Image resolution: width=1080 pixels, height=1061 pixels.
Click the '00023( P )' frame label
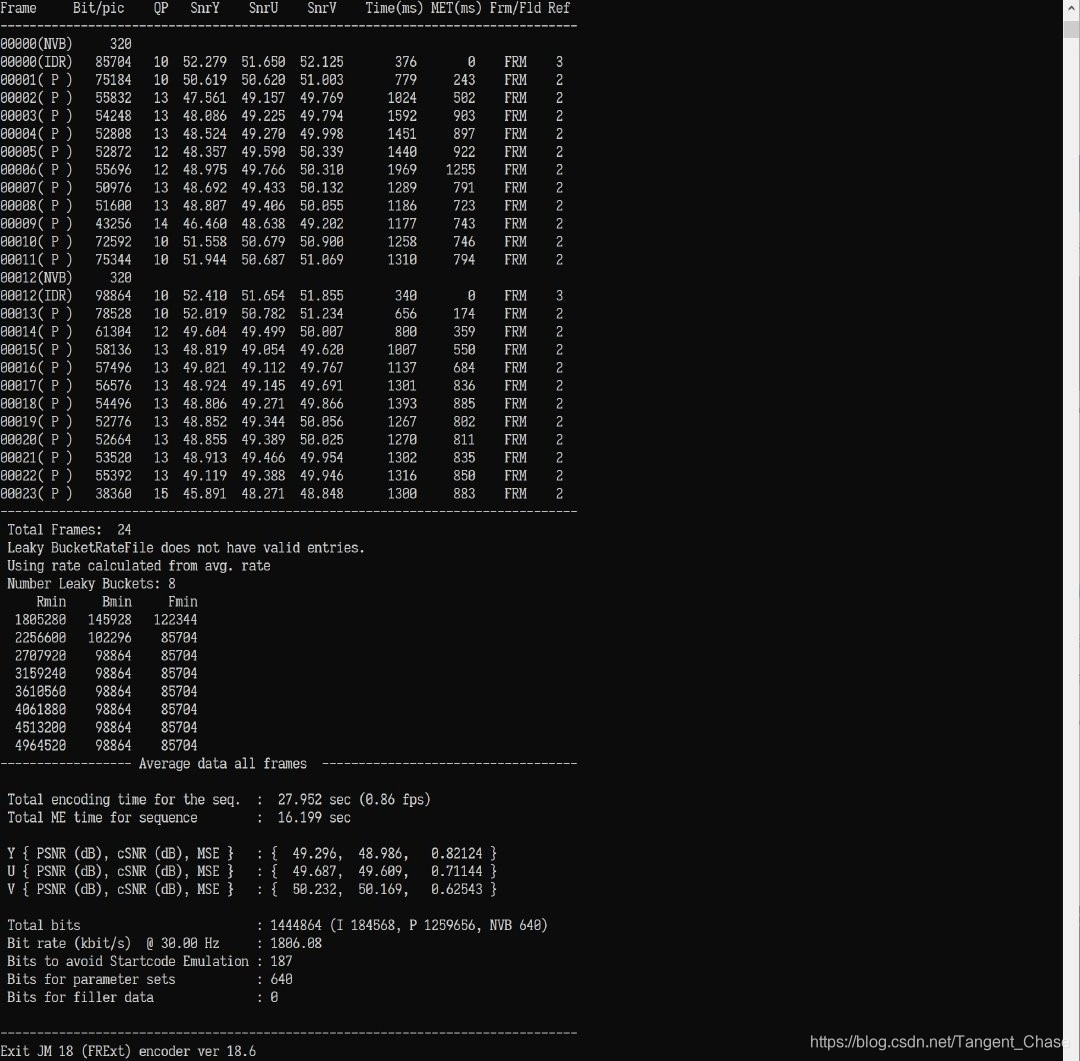[37, 493]
